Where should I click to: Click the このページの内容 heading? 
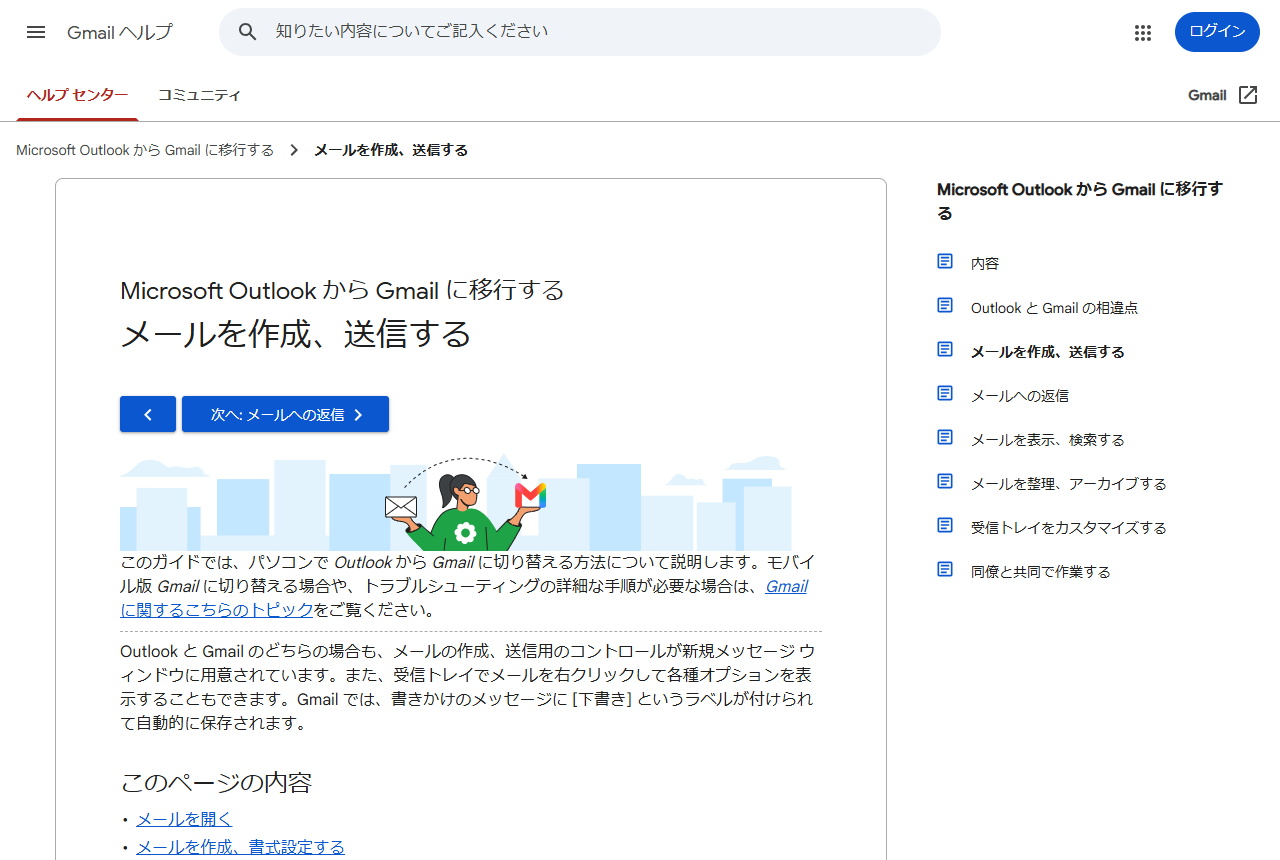(216, 782)
